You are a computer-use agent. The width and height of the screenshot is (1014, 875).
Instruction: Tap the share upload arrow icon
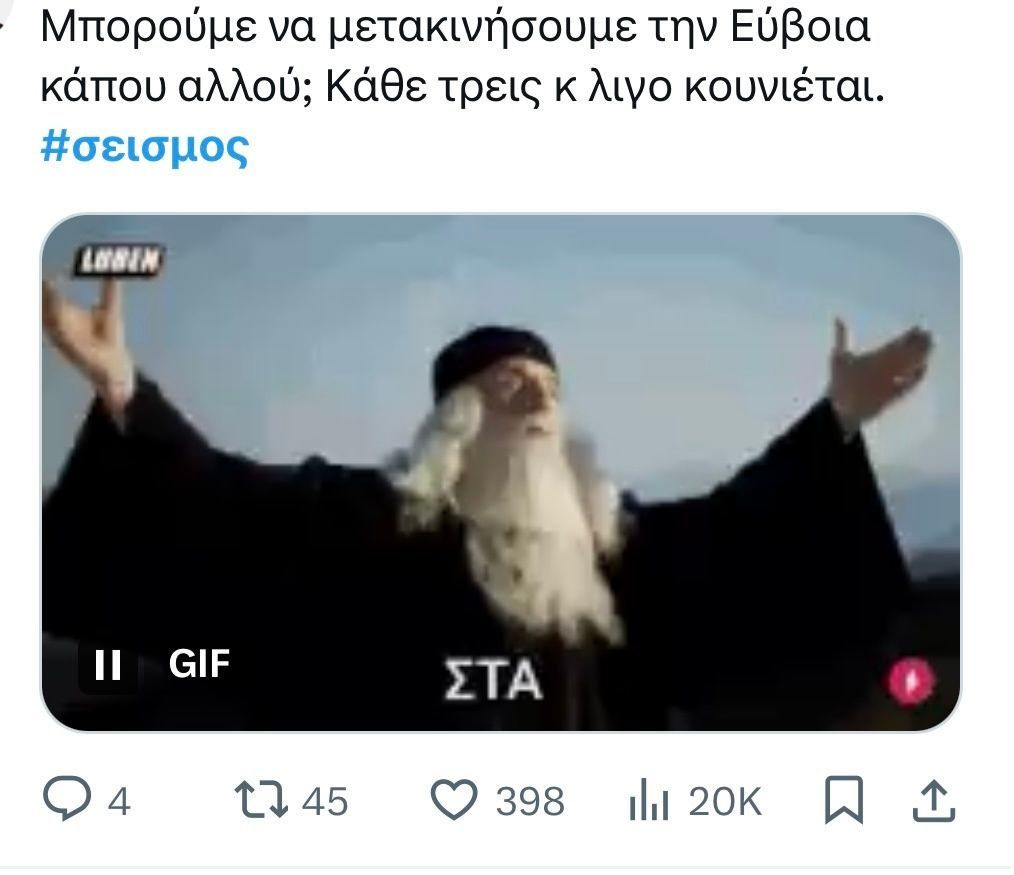tap(934, 800)
